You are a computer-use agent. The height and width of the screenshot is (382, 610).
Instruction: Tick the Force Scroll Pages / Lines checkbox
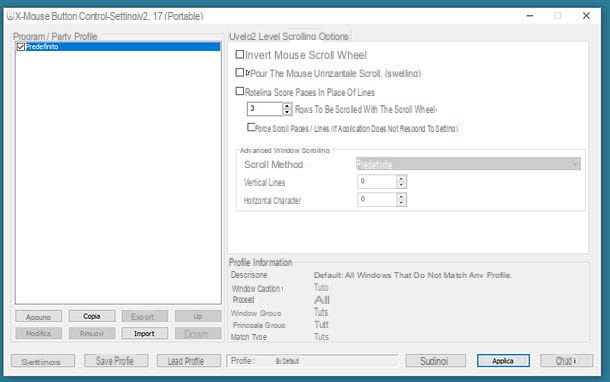251,127
